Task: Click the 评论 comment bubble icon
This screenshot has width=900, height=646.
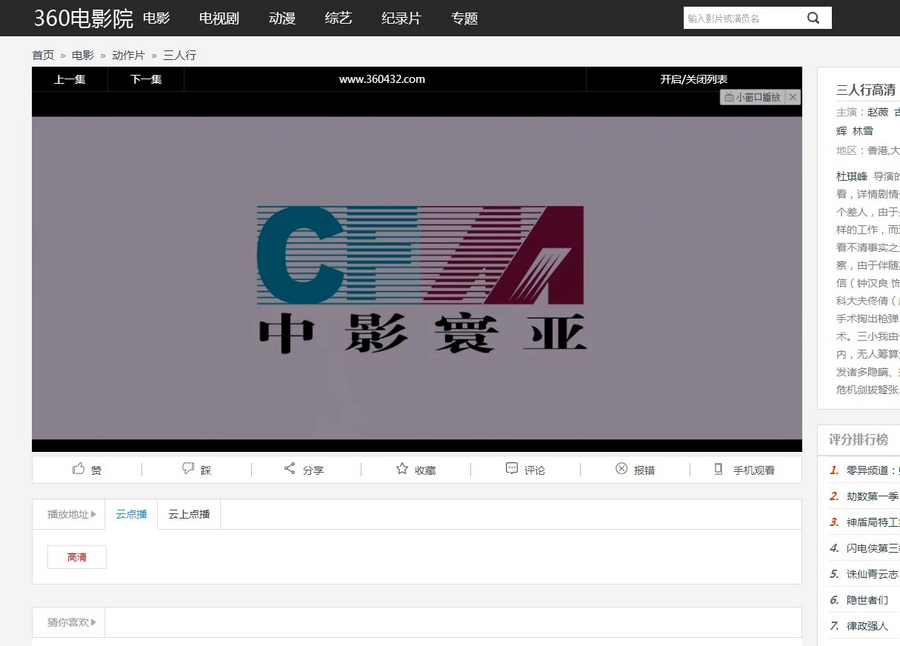Action: click(x=511, y=468)
